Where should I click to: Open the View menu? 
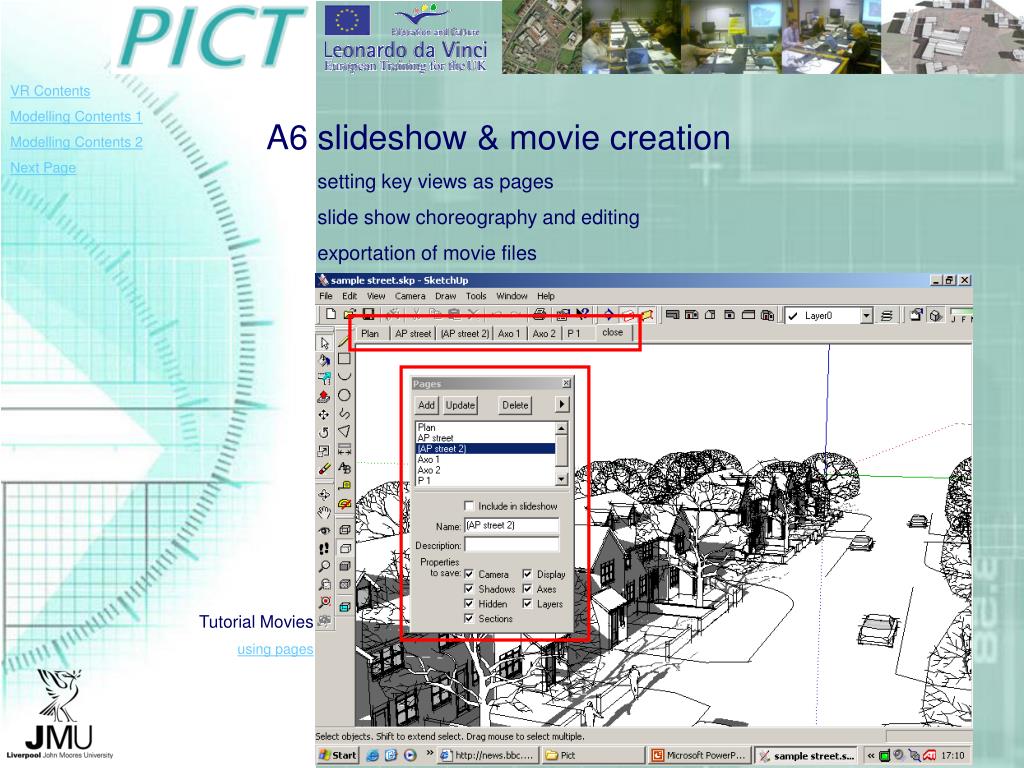[x=376, y=296]
